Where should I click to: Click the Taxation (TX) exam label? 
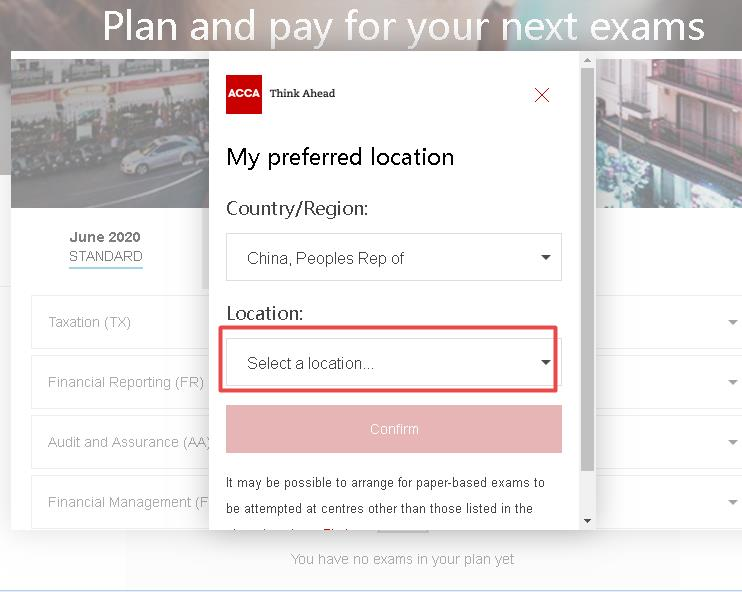(89, 322)
